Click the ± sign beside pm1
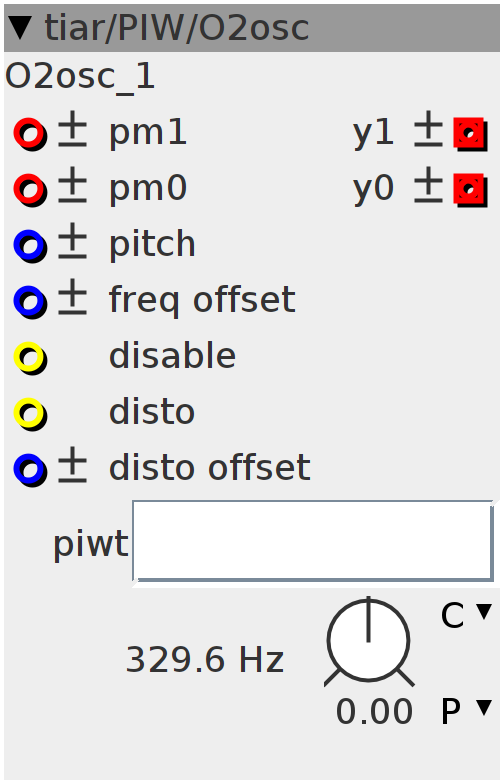The height and width of the screenshot is (784, 504). (72, 132)
